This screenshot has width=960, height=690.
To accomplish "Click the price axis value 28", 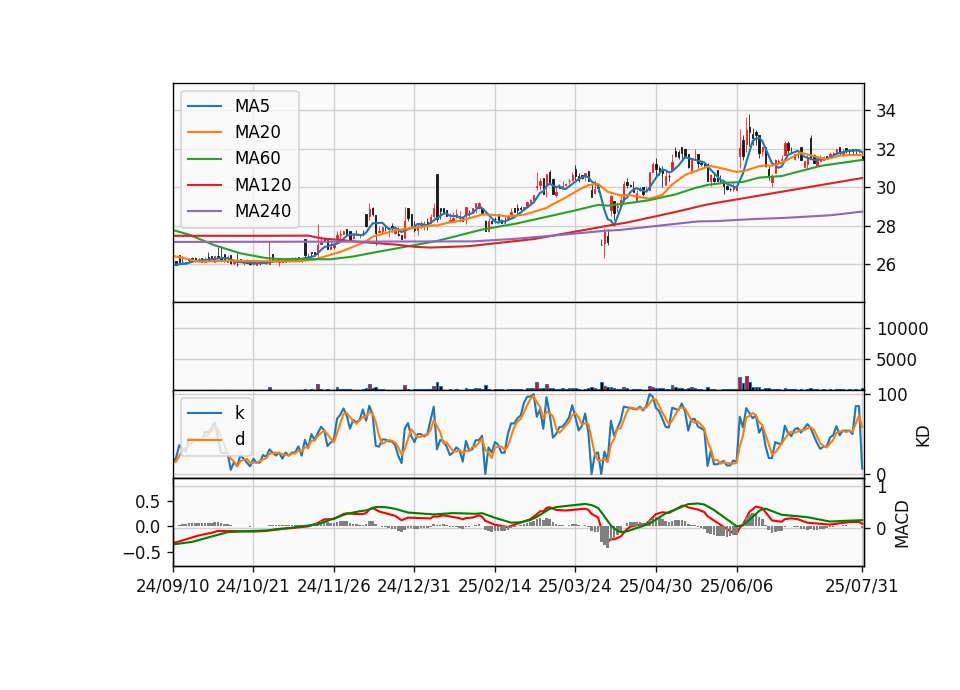I will 886,227.
